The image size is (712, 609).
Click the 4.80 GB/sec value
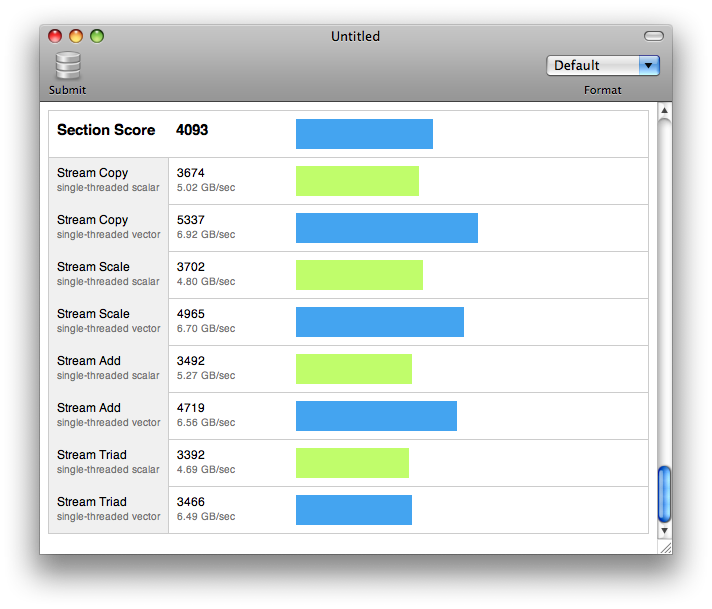(206, 282)
